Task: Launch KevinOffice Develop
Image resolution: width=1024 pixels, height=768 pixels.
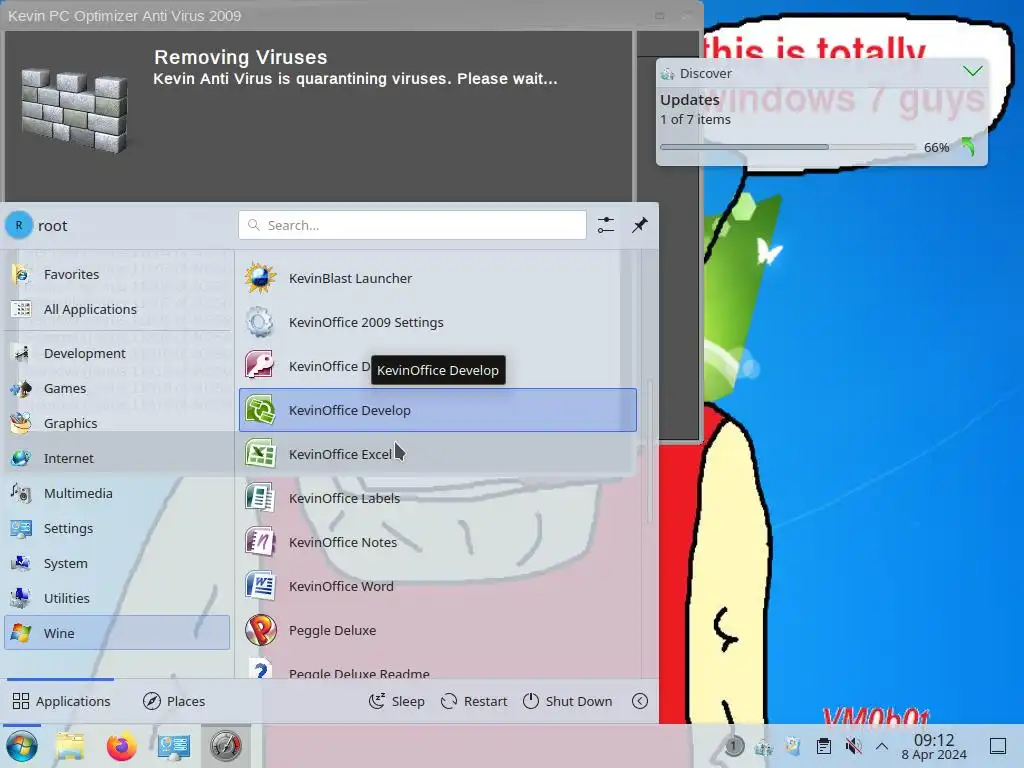Action: point(438,410)
